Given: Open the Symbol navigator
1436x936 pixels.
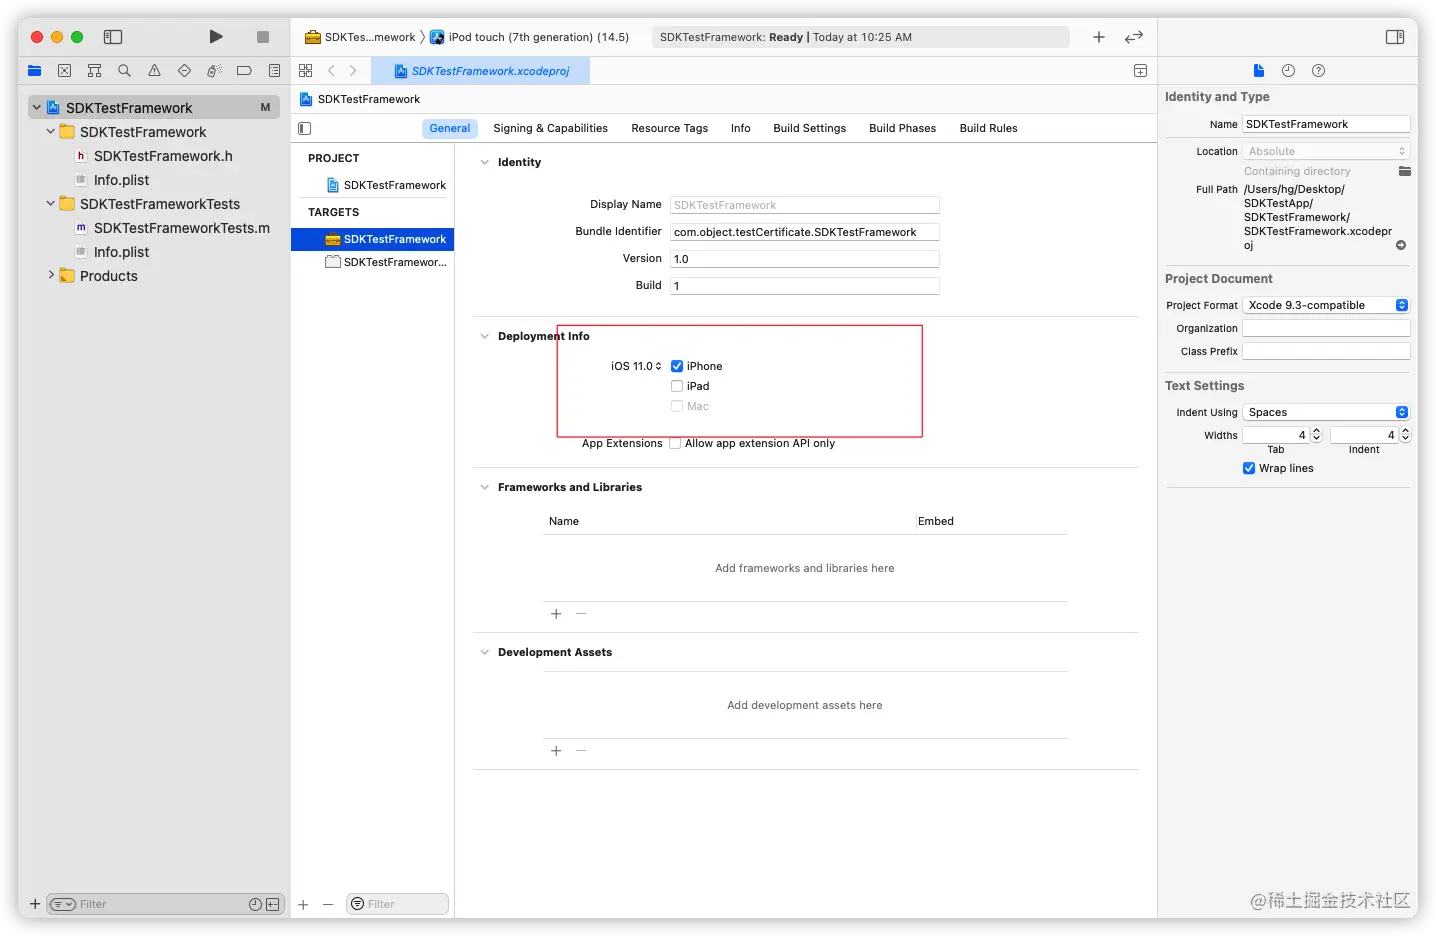Looking at the screenshot, I should [x=95, y=71].
